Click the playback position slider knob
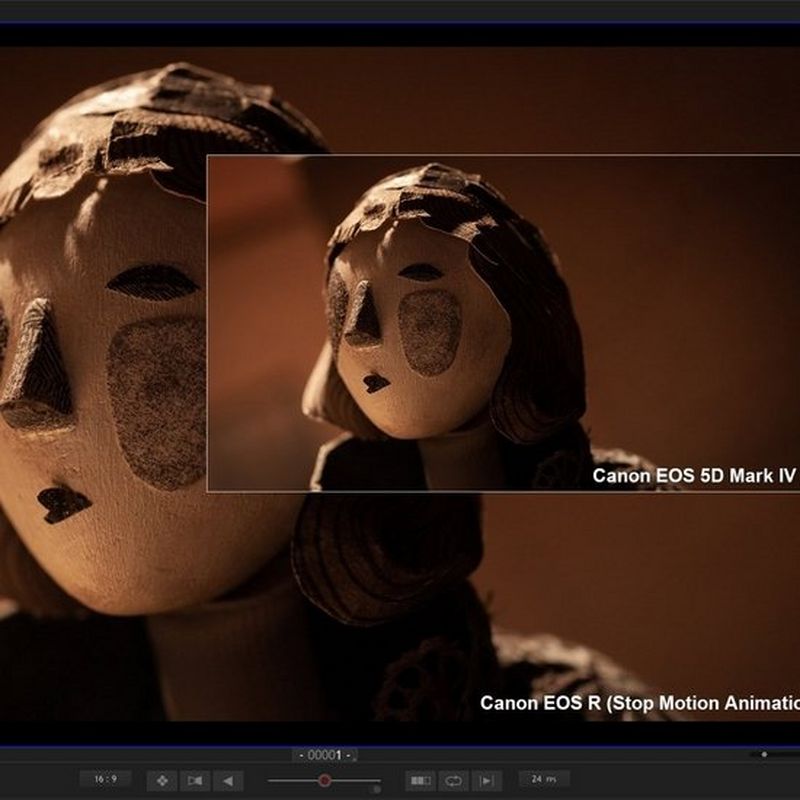The image size is (800, 800). [324, 780]
